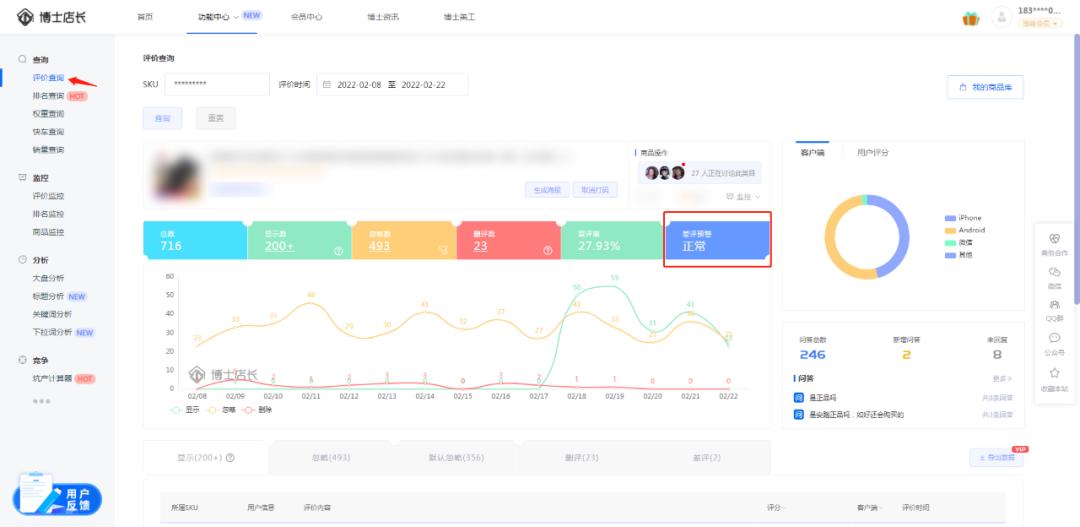Open 商务合作 icon in right floating bar

point(1055,238)
